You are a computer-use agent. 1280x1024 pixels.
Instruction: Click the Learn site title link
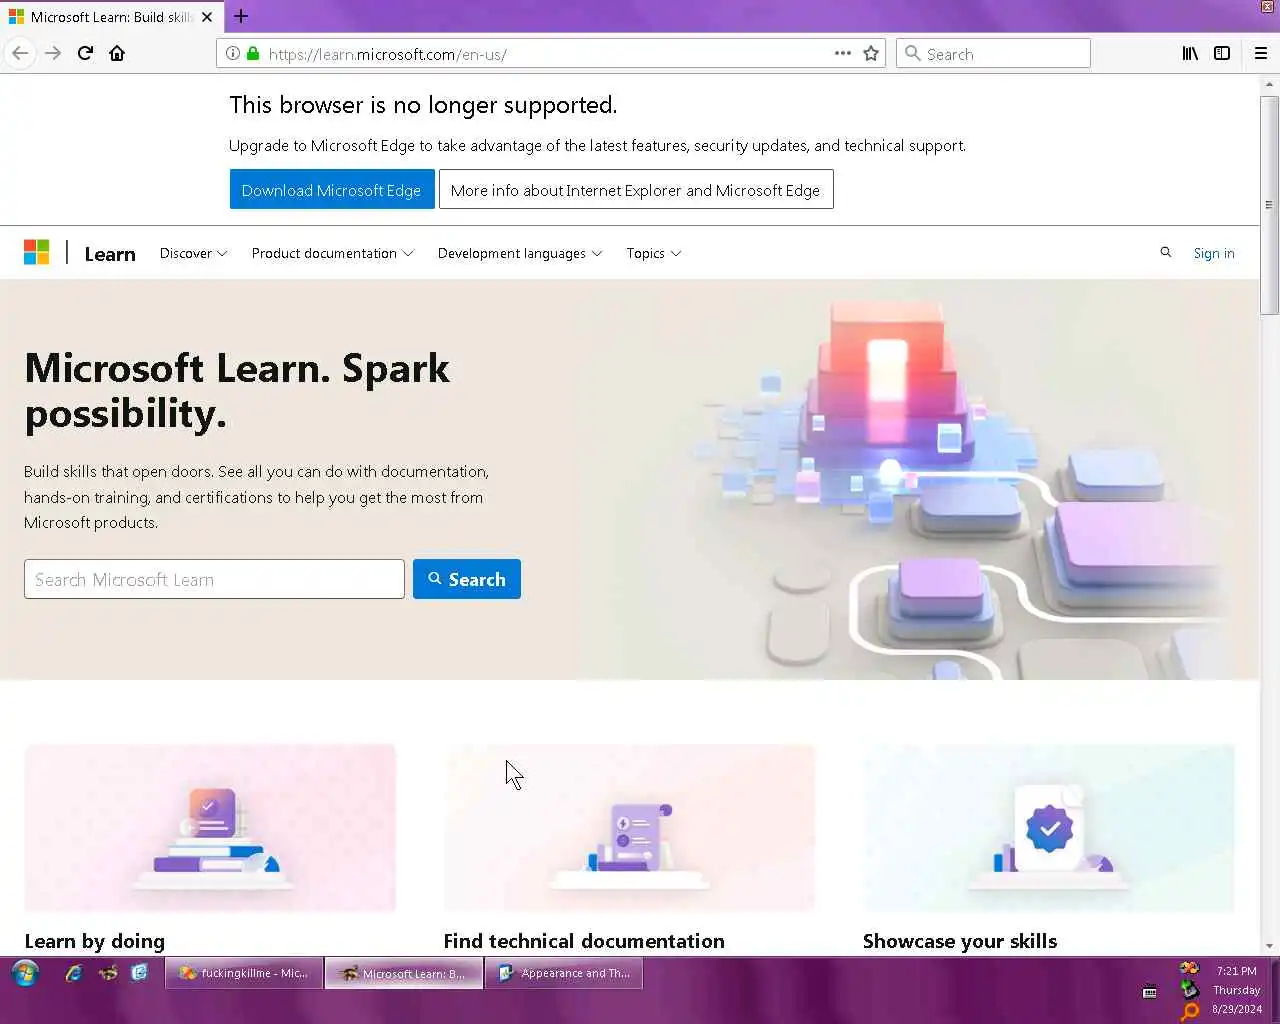coord(110,254)
